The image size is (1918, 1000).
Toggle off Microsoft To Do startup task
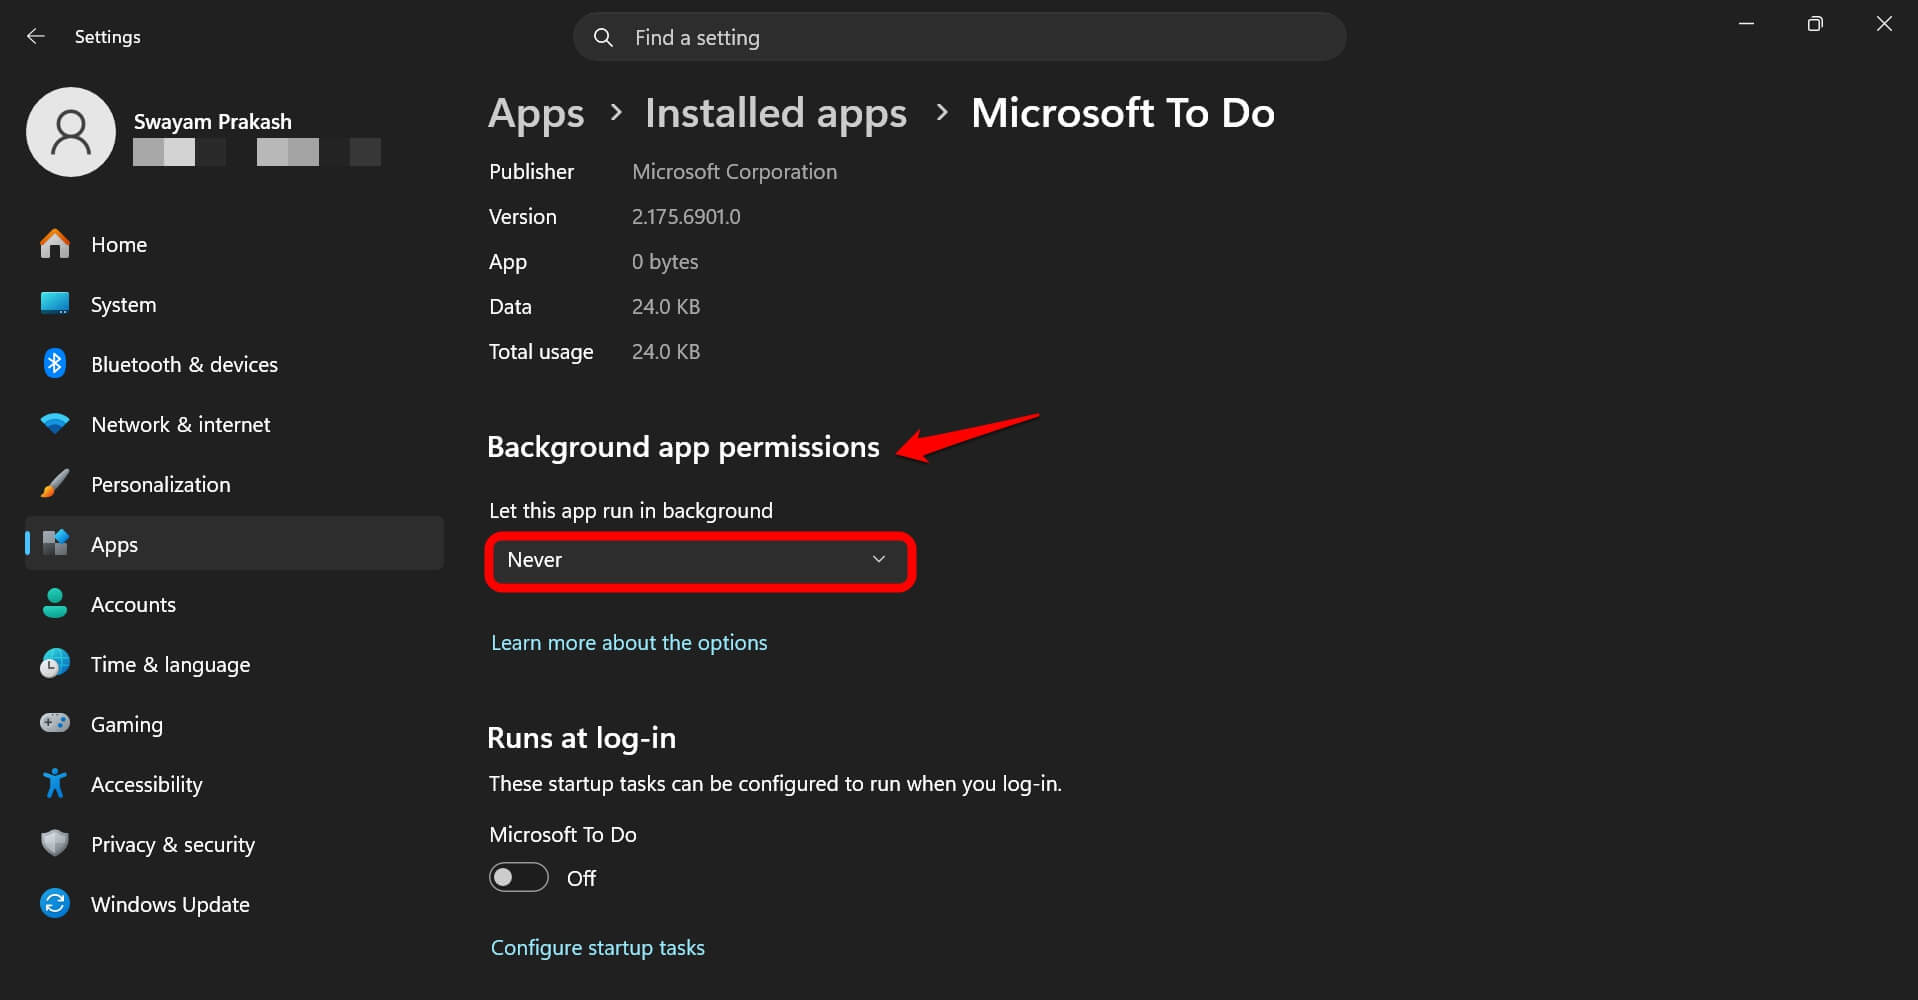pyautogui.click(x=518, y=876)
